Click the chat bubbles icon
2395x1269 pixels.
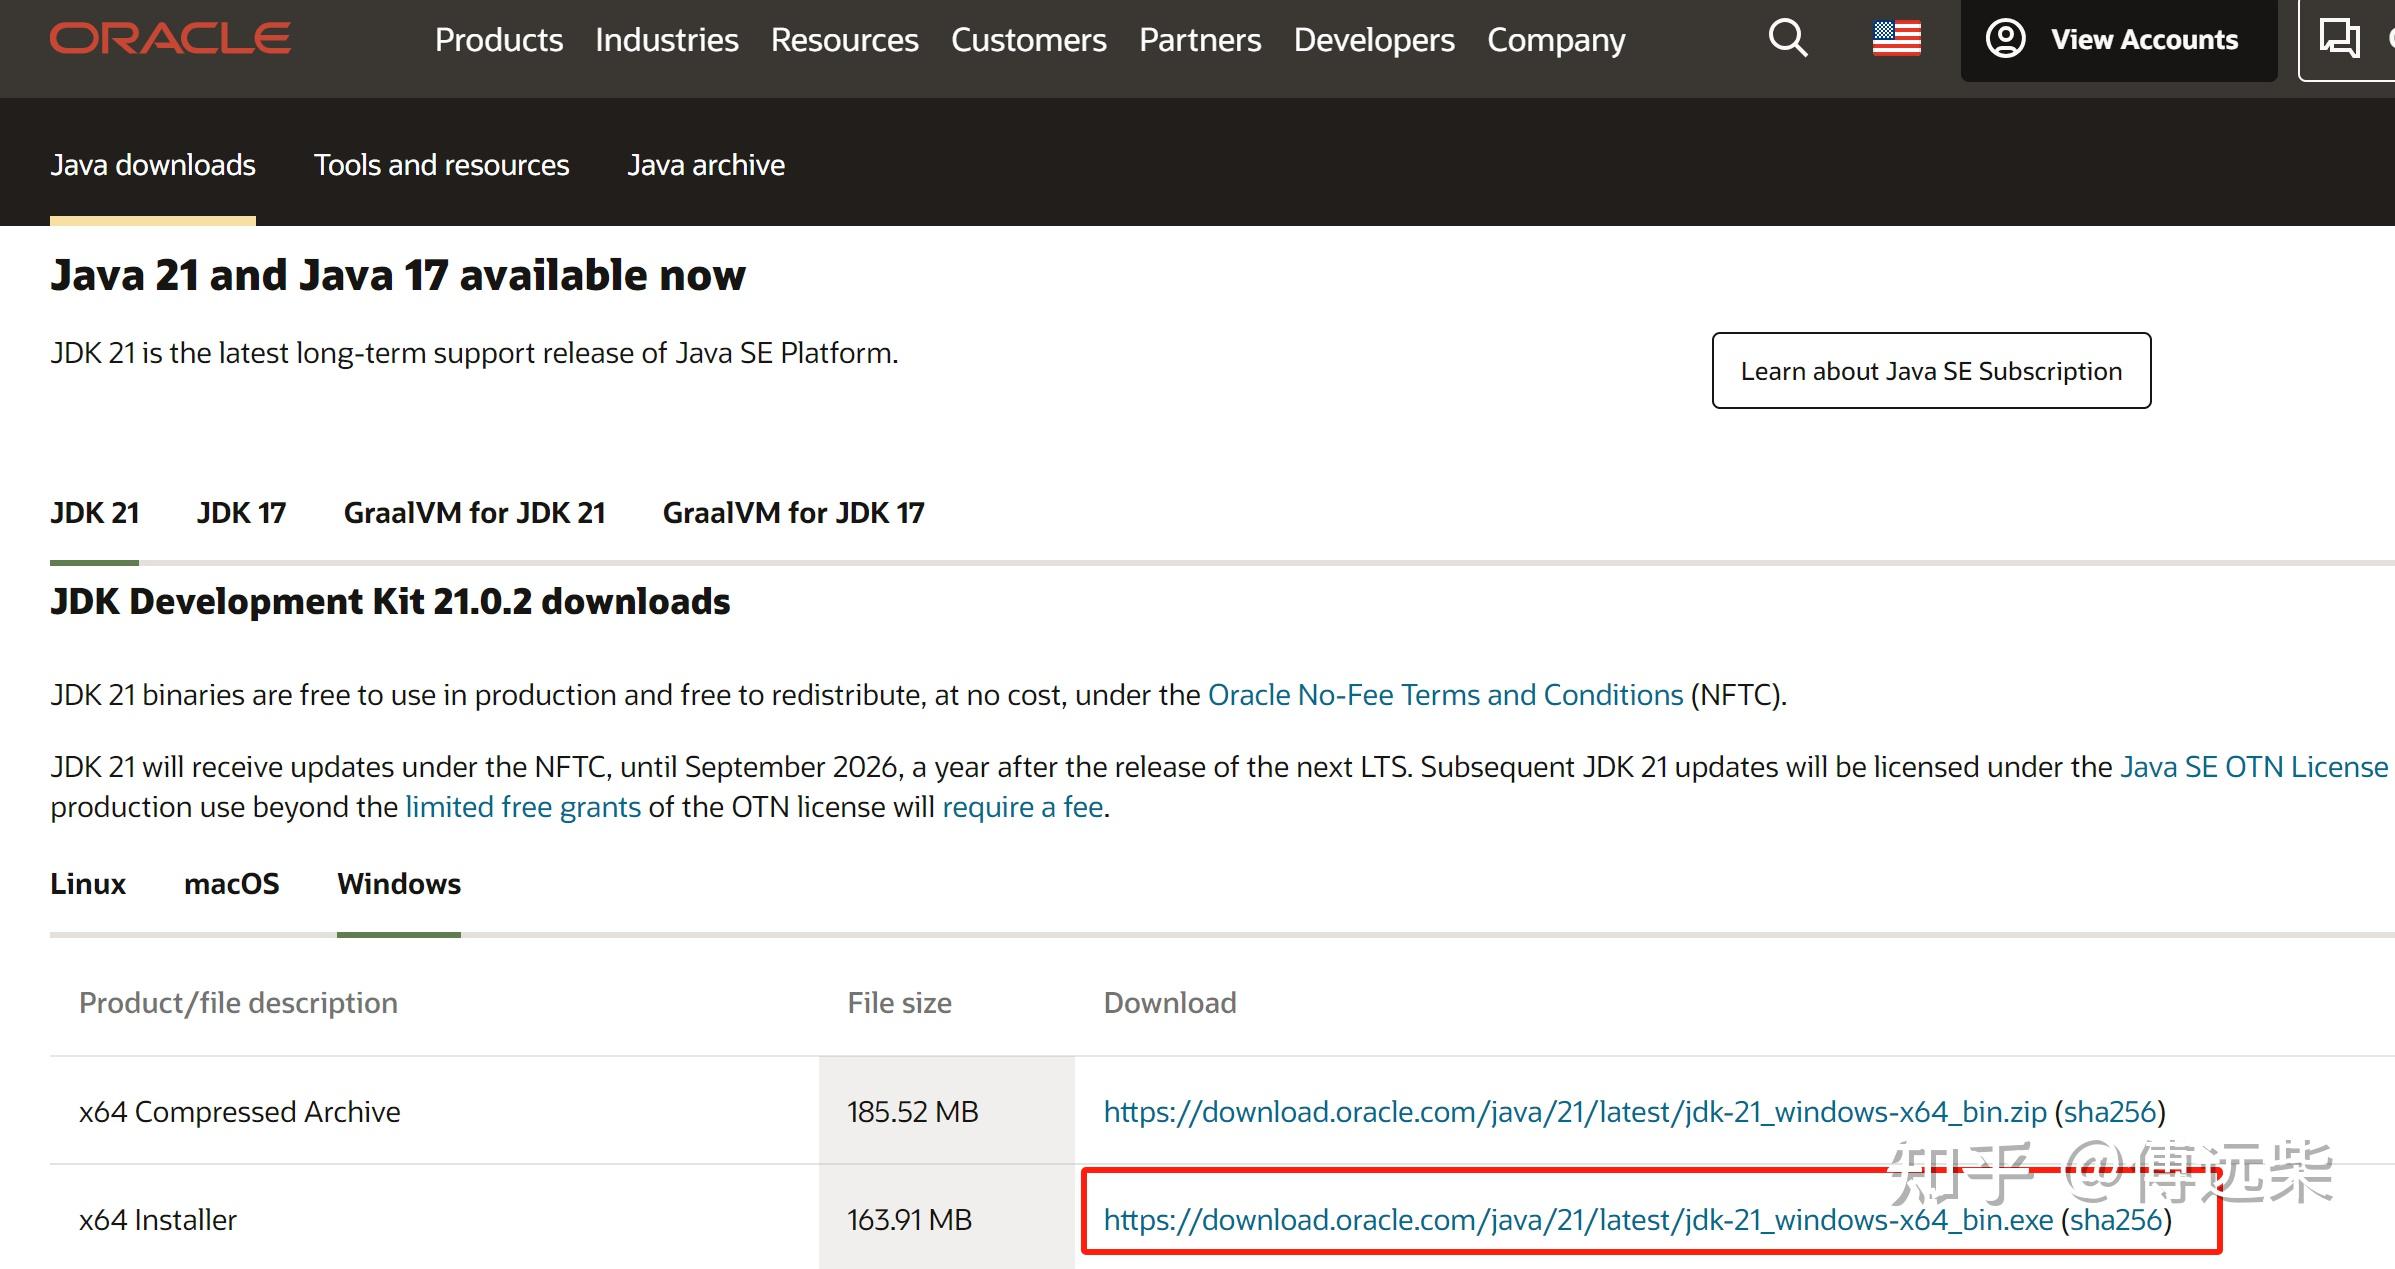pyautogui.click(x=2339, y=39)
